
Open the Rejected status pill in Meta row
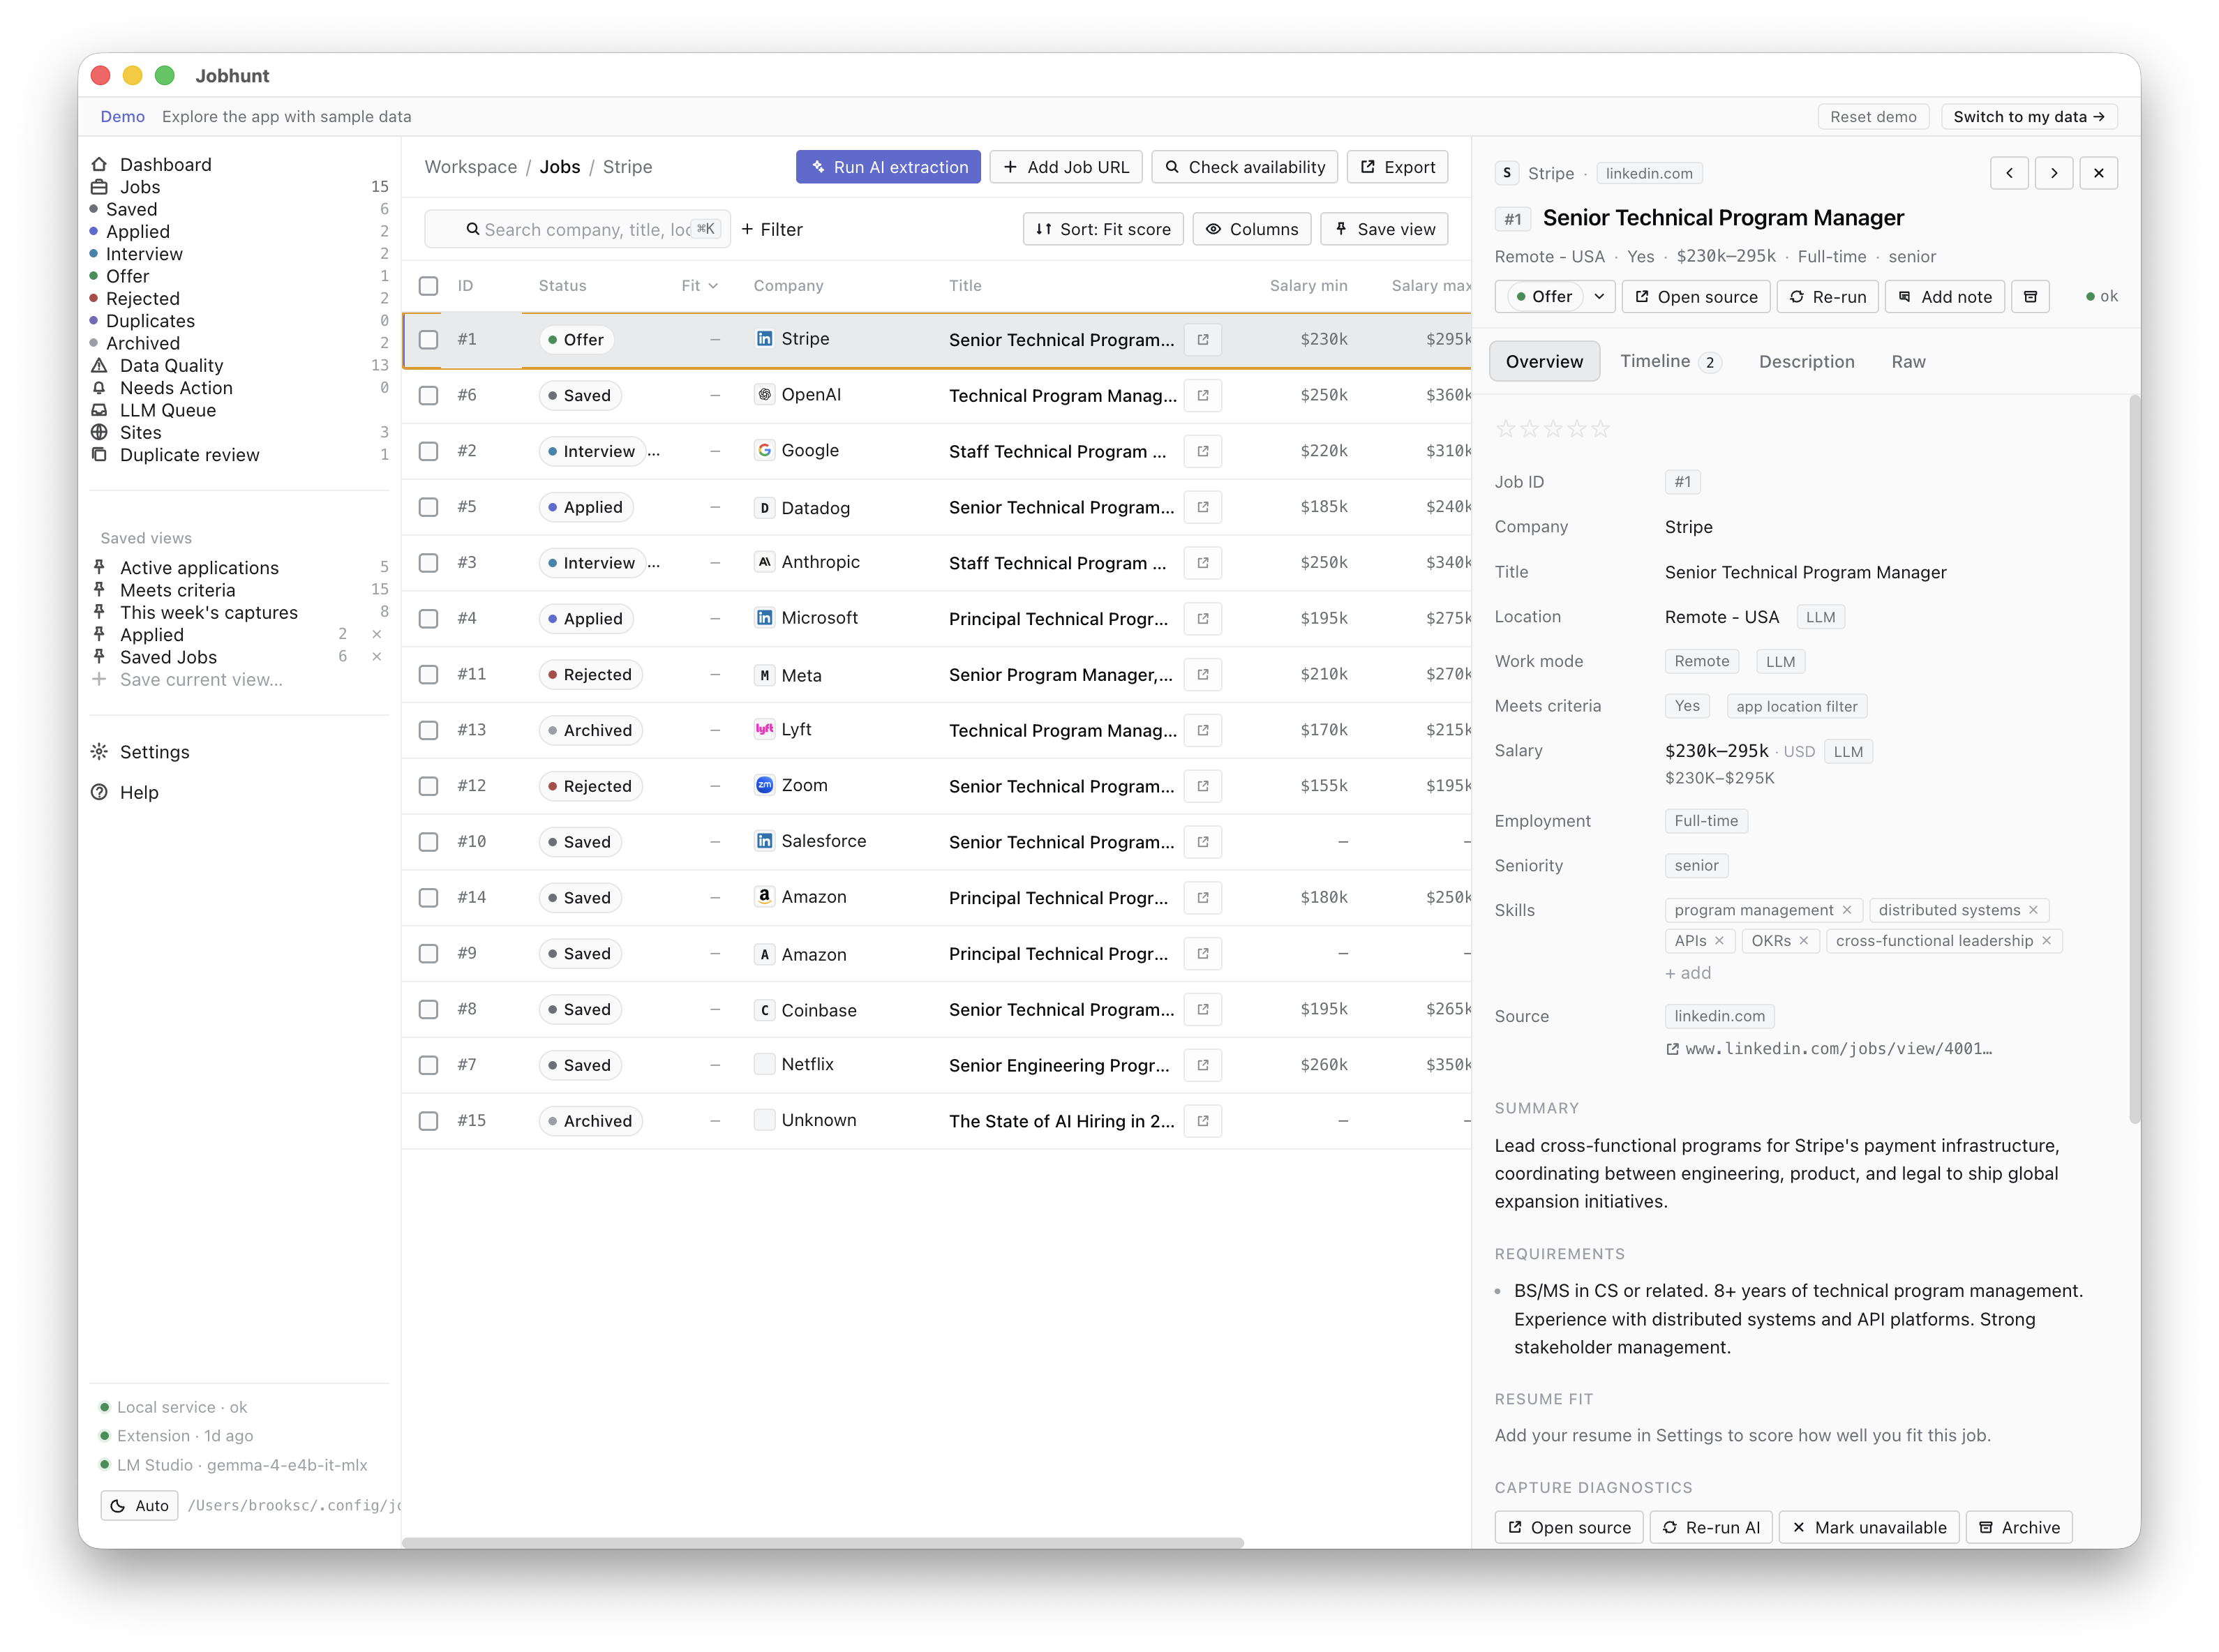tap(590, 675)
